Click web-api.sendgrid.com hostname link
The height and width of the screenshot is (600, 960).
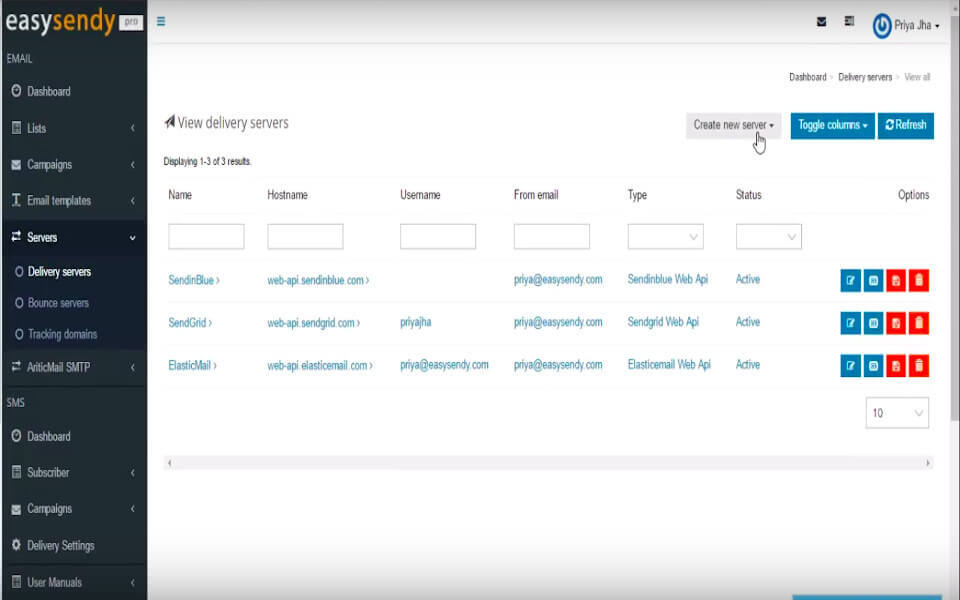point(313,323)
